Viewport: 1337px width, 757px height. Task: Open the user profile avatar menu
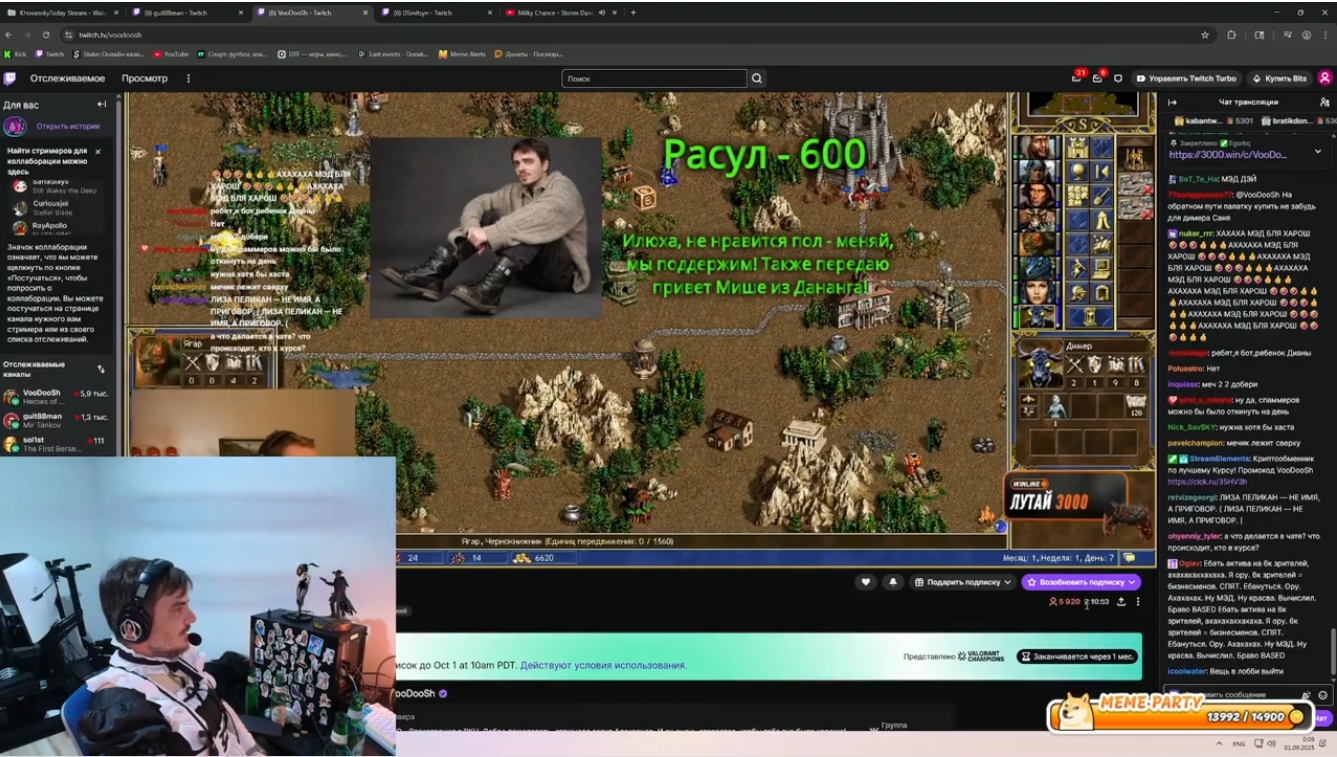[x=1324, y=78]
